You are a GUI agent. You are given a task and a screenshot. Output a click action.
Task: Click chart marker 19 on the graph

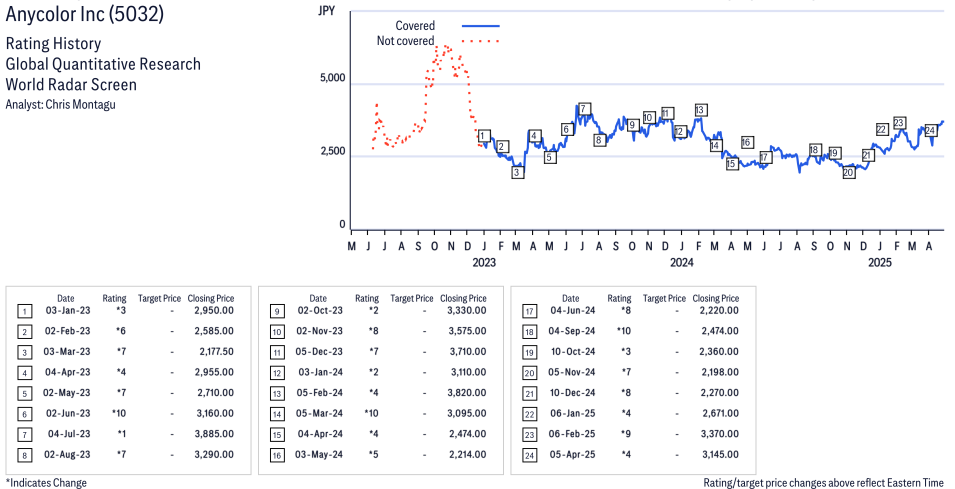[x=835, y=153]
